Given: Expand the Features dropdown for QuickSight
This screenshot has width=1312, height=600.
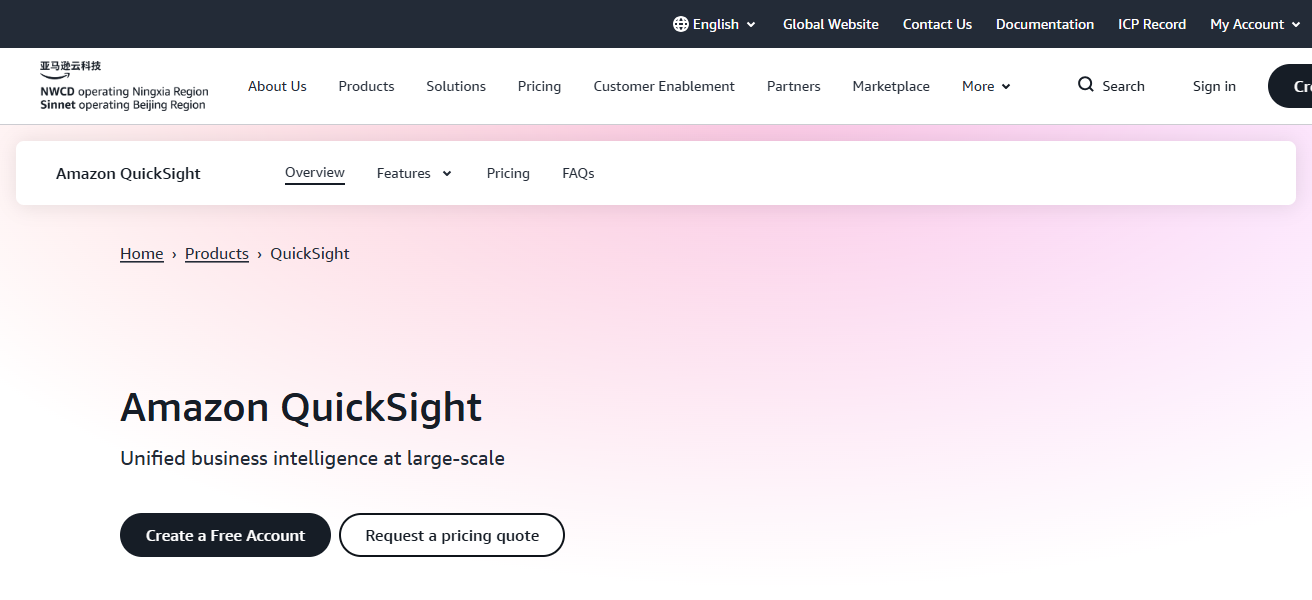Looking at the screenshot, I should (x=413, y=173).
